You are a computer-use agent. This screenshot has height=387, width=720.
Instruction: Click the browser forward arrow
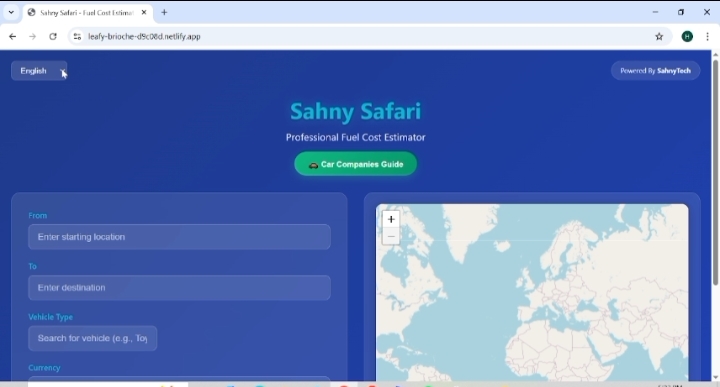32,36
